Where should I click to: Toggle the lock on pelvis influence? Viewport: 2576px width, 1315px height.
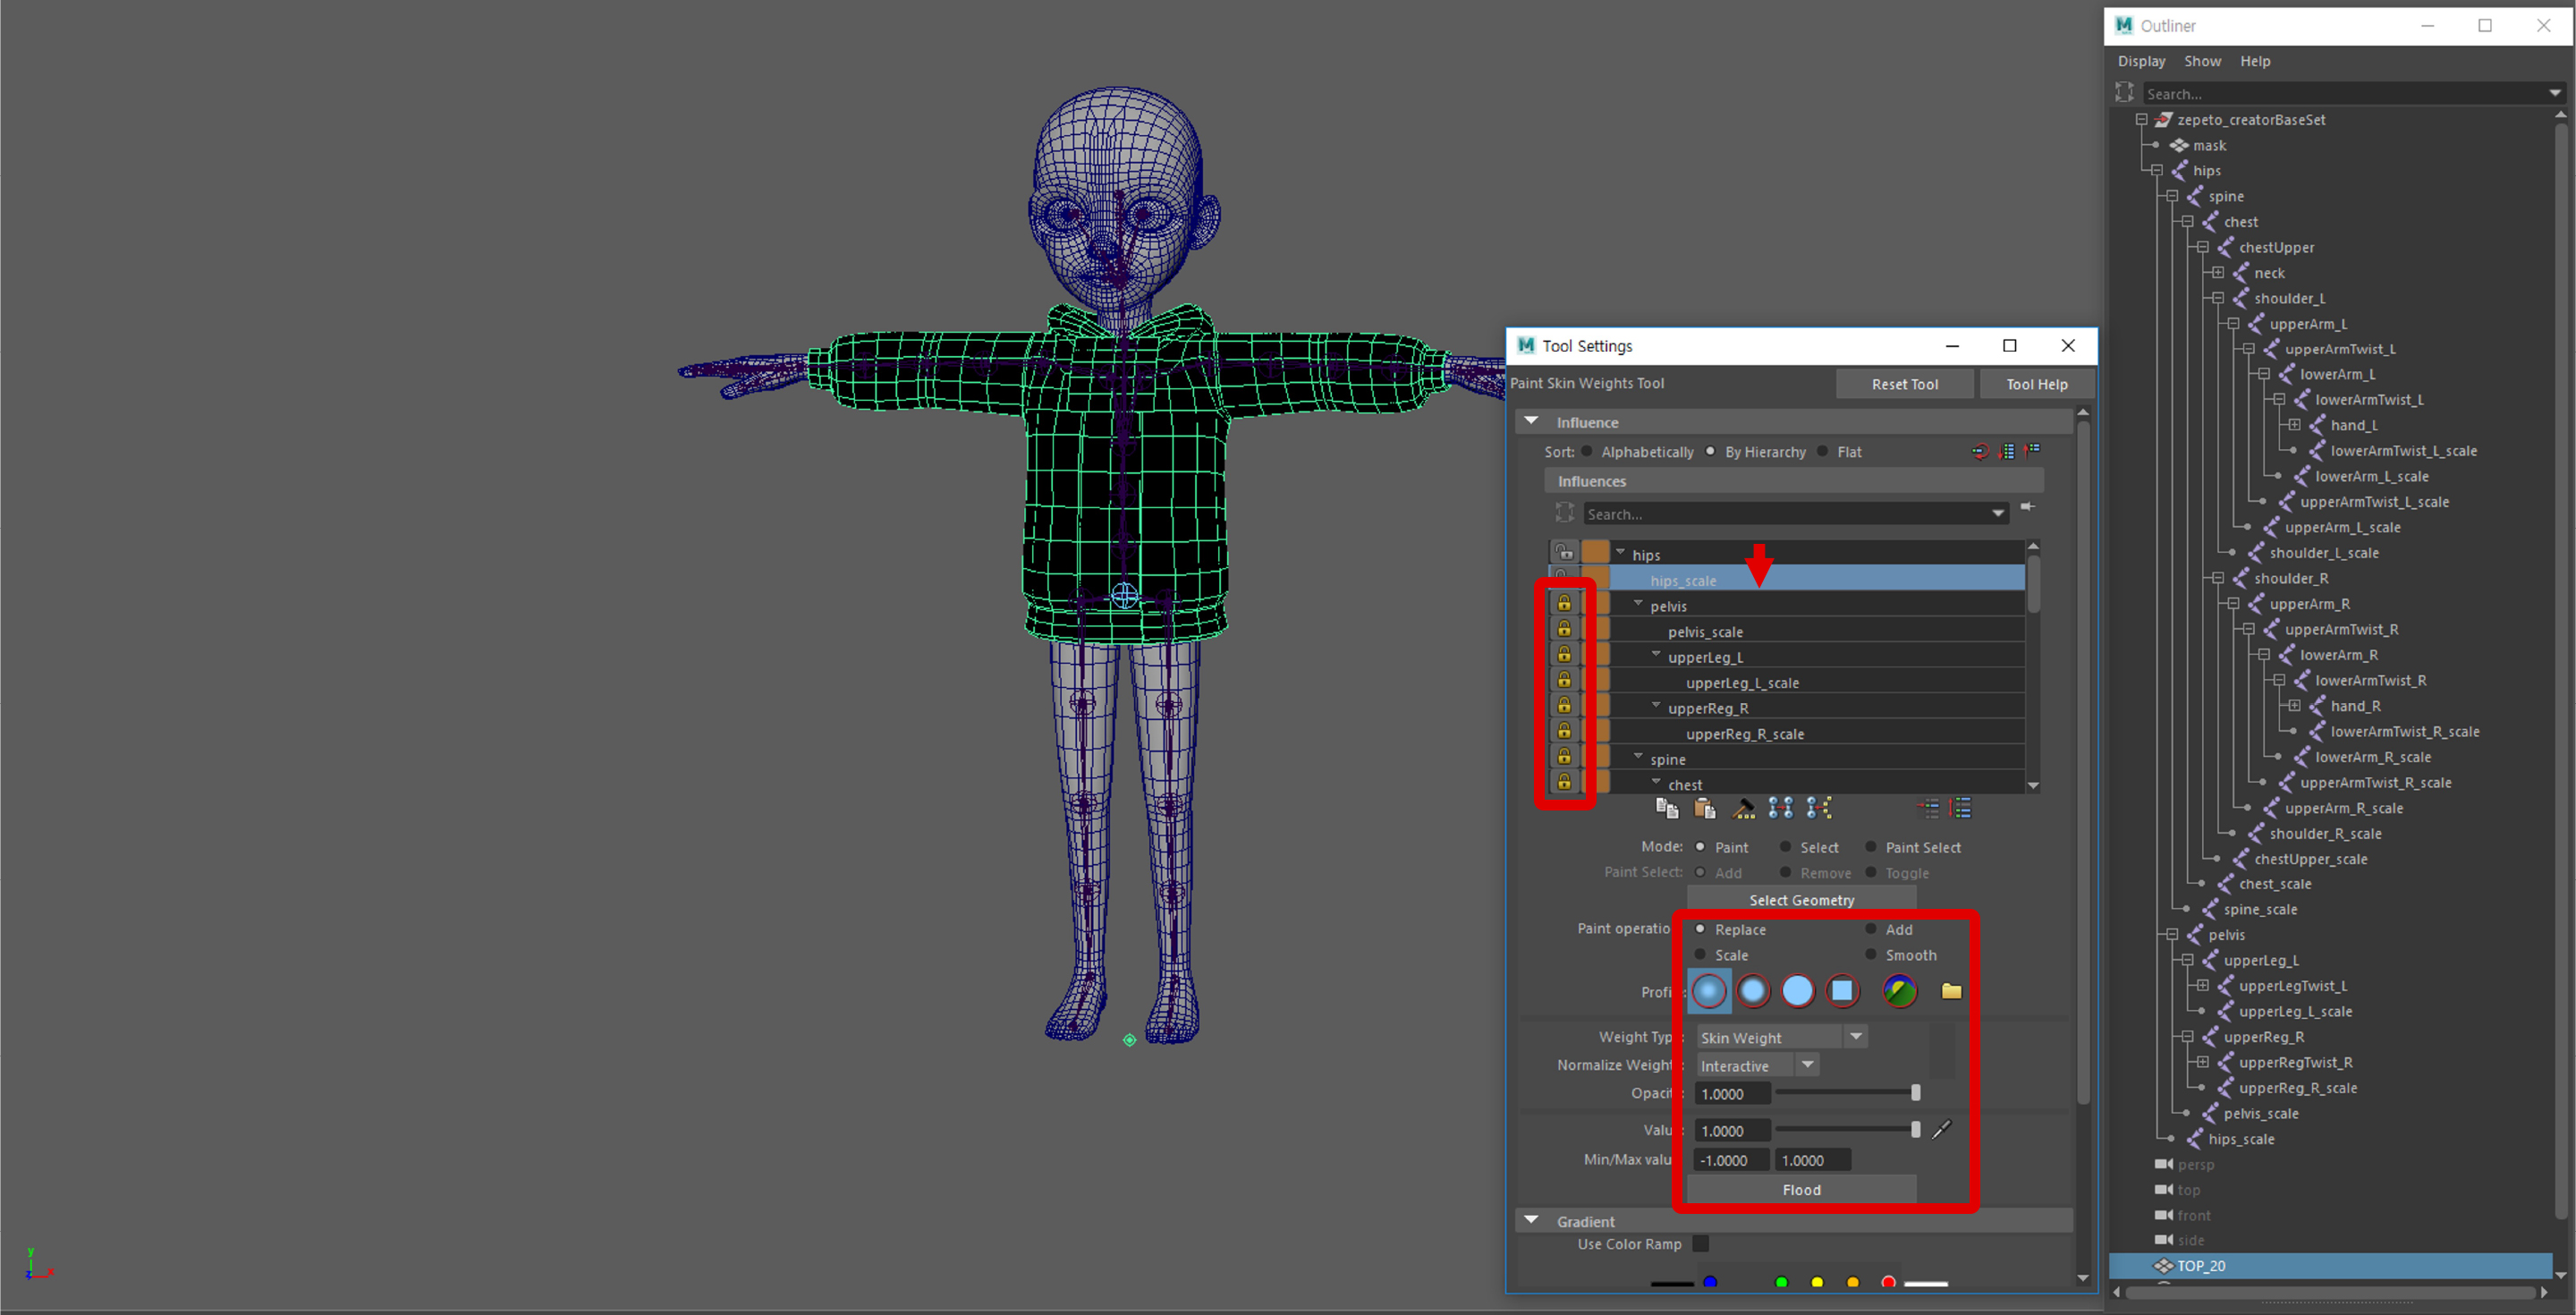tap(1564, 604)
